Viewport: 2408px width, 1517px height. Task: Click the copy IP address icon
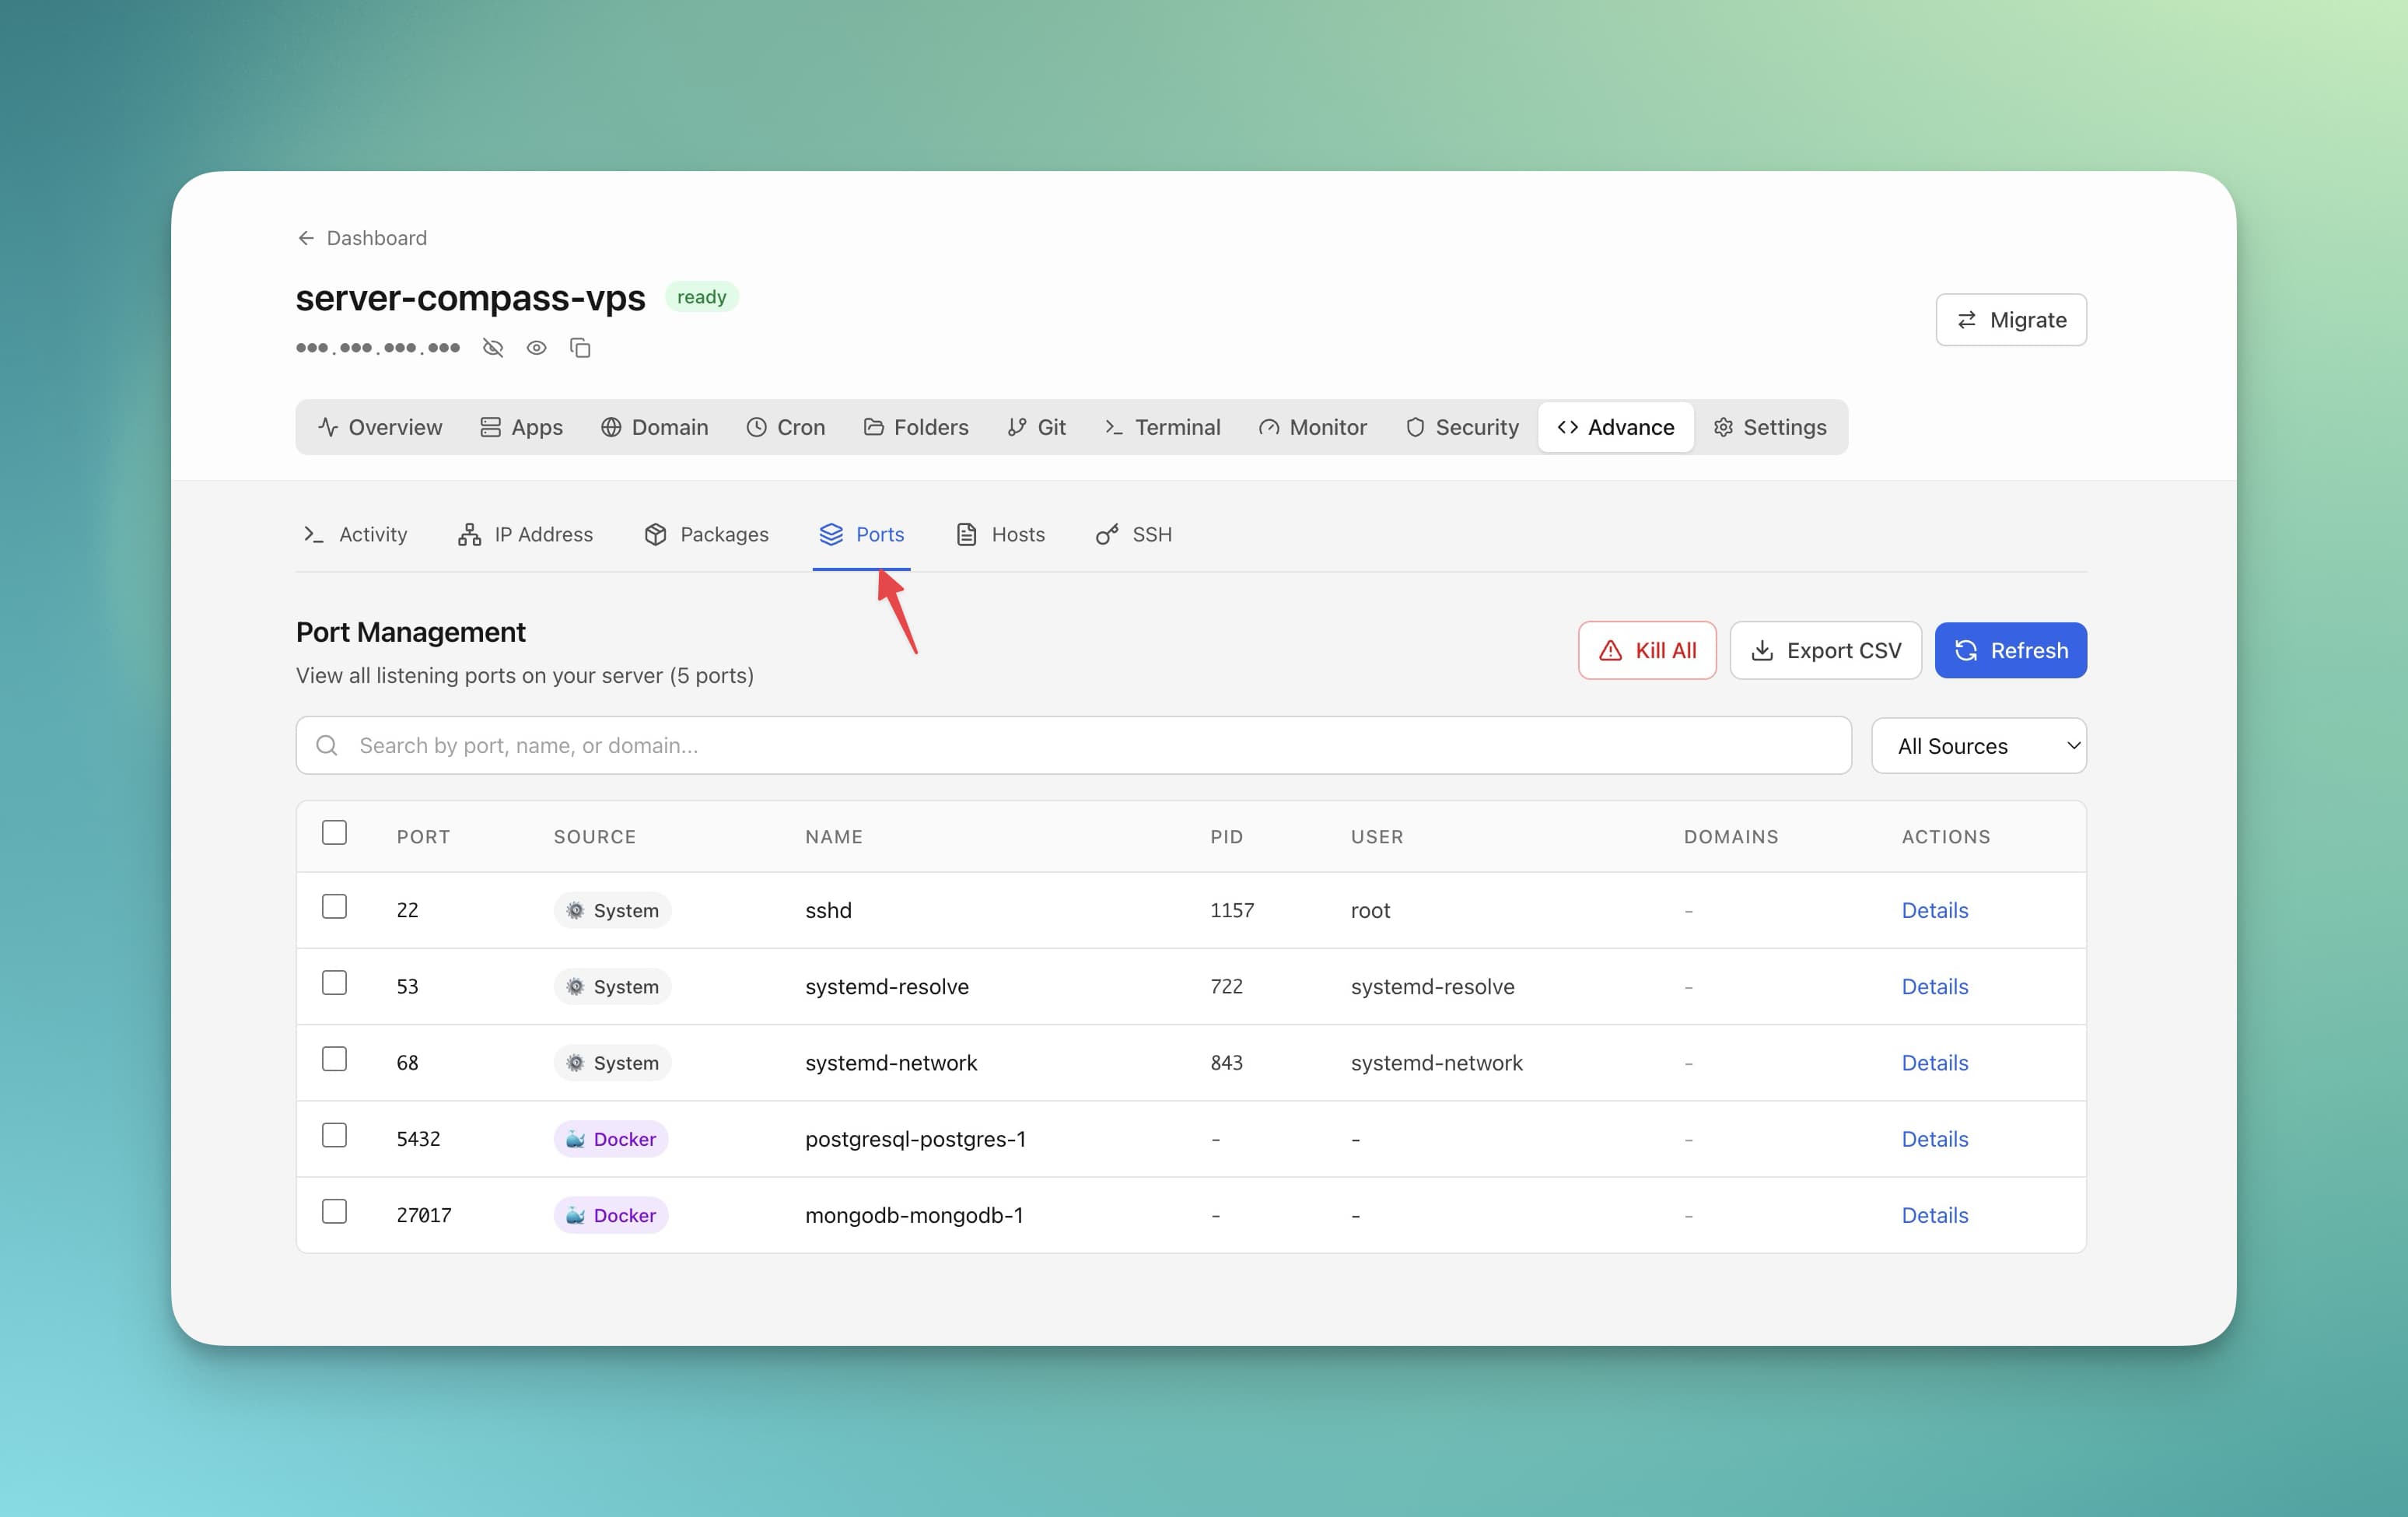(x=580, y=348)
